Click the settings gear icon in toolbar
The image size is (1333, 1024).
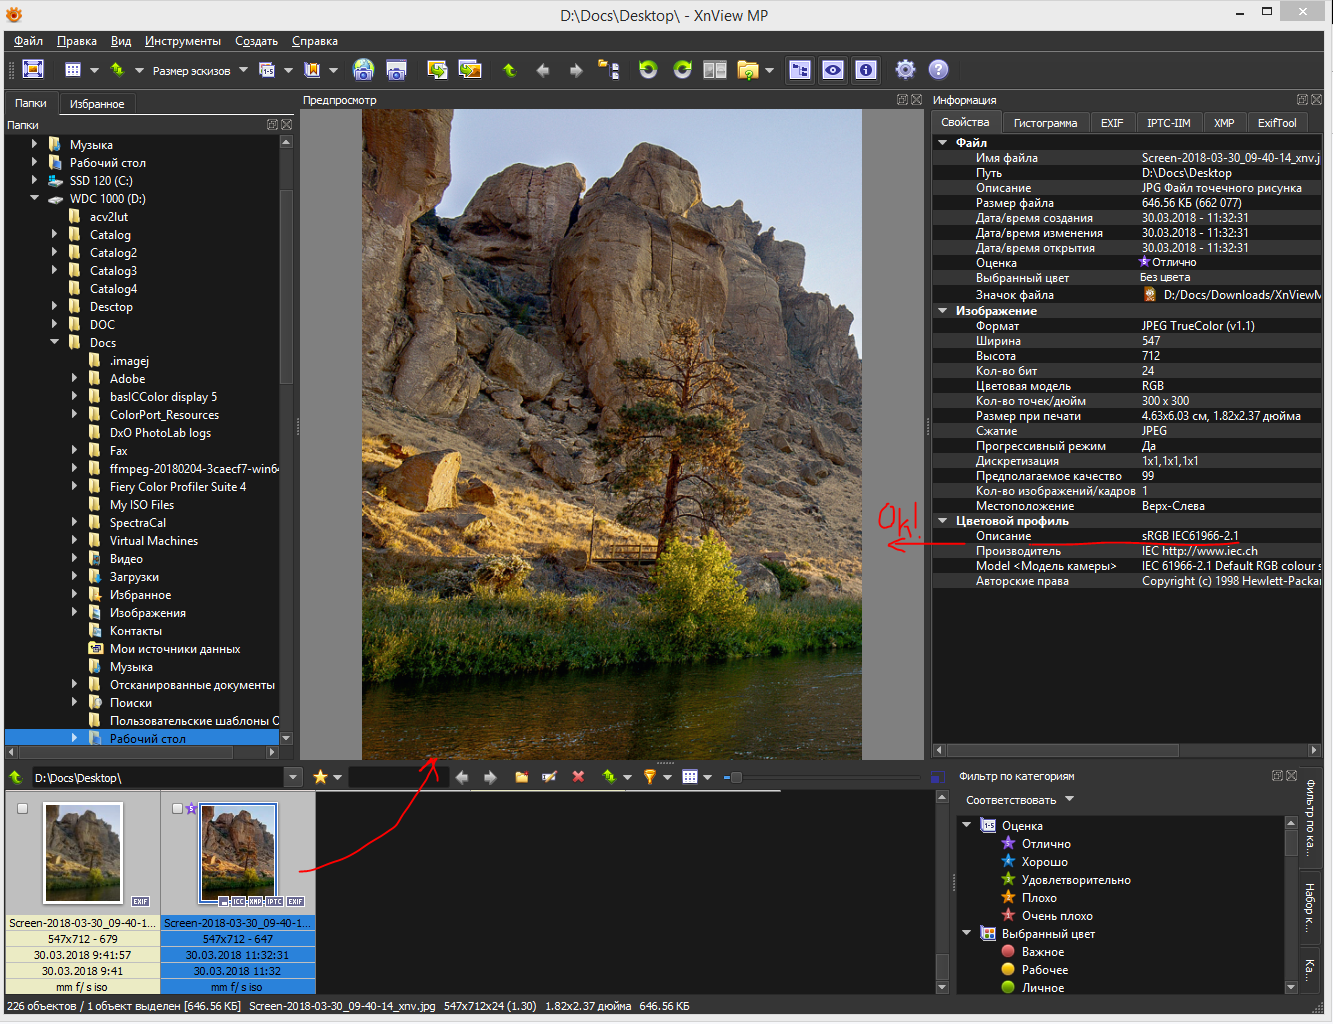[x=905, y=69]
